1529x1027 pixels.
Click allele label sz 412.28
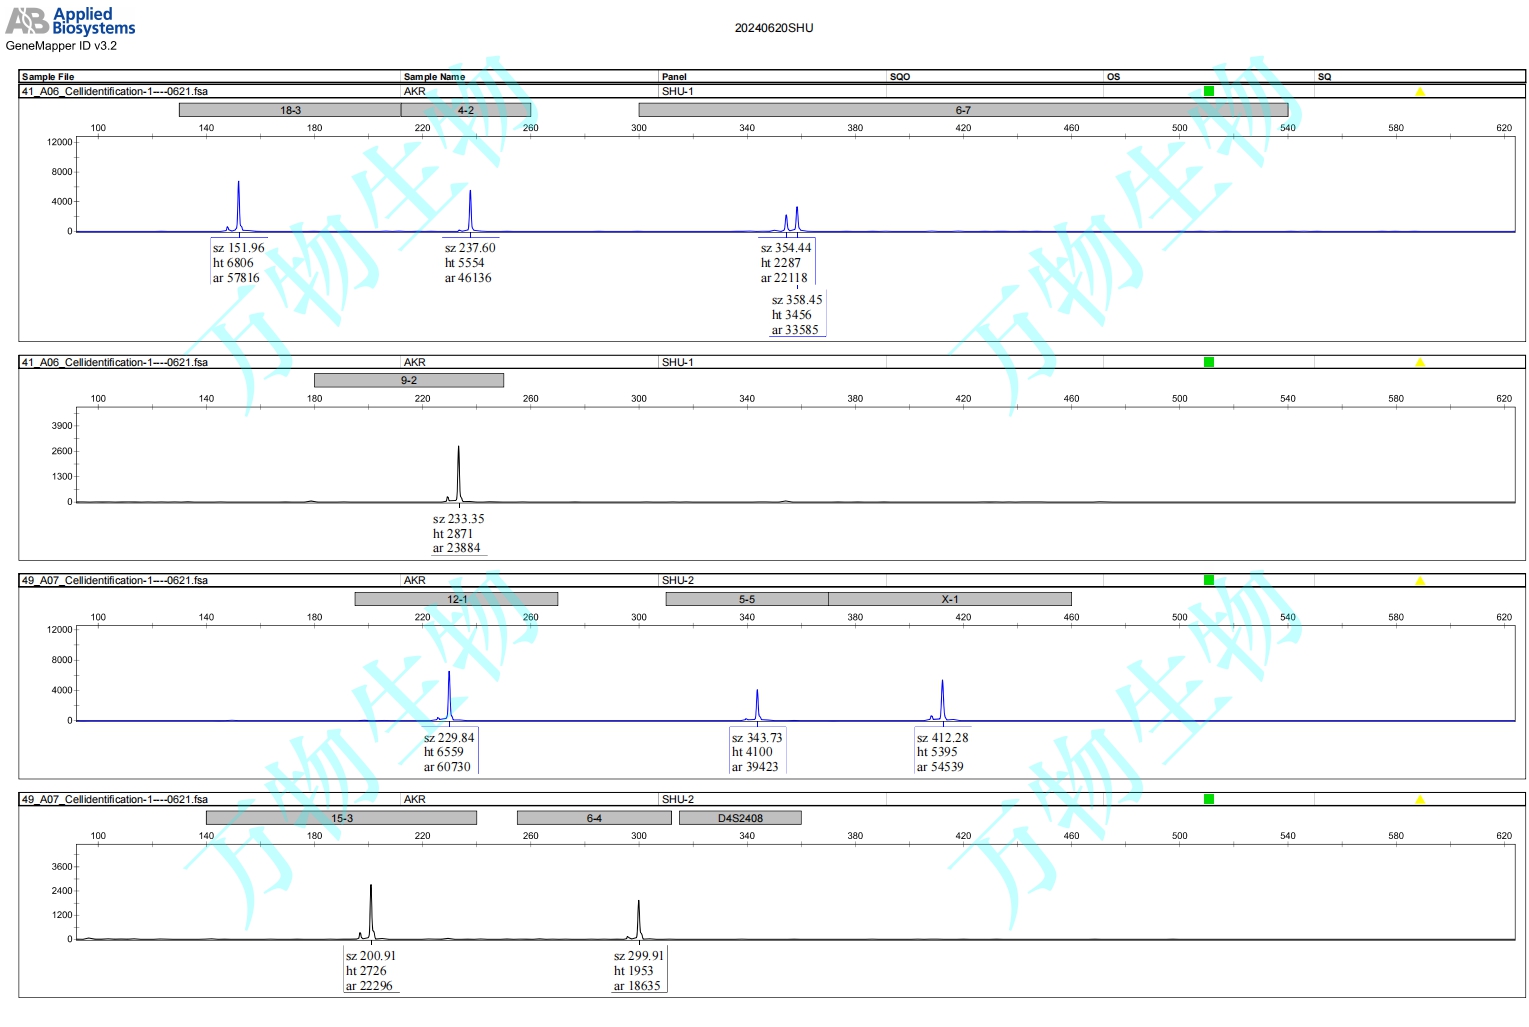coord(942,752)
